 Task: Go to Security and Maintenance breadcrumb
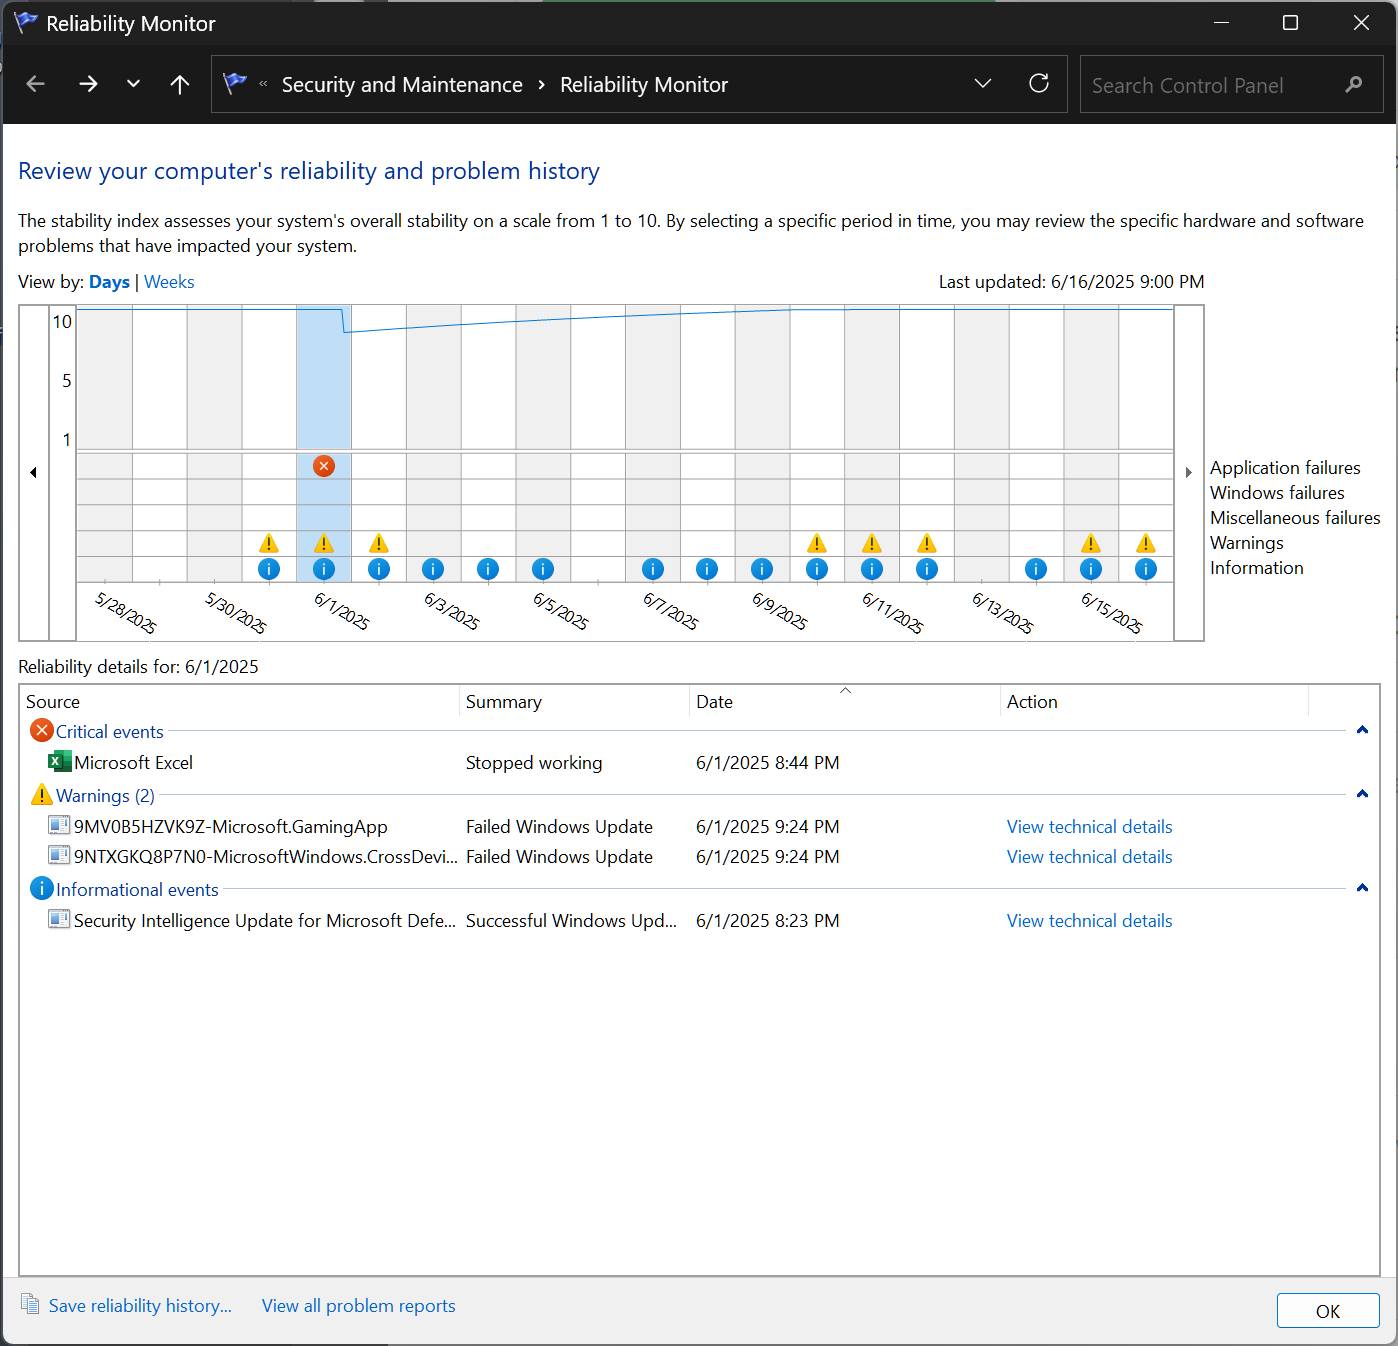(x=402, y=85)
